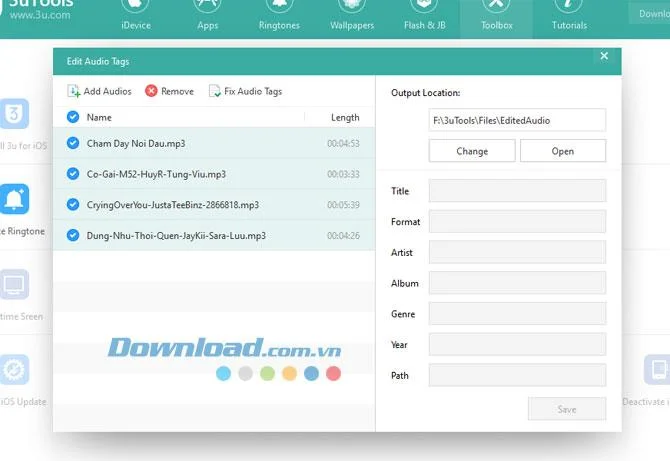Click the Name column header
This screenshot has width=670, height=461.
point(99,117)
